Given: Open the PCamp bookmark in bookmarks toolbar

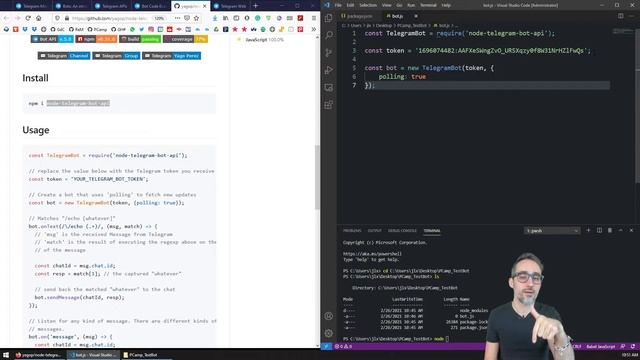Looking at the screenshot, I should (x=98, y=29).
